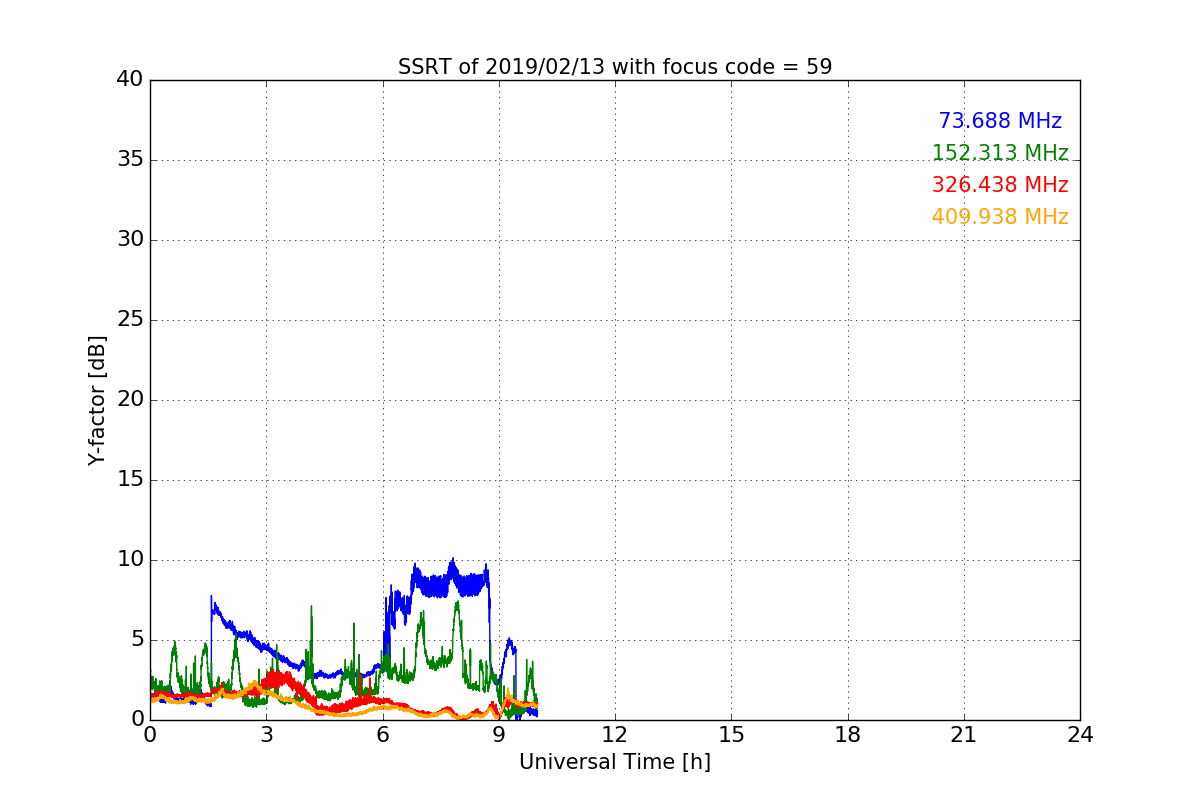
Task: Click the y-axis tick label 40
Action: click(130, 80)
